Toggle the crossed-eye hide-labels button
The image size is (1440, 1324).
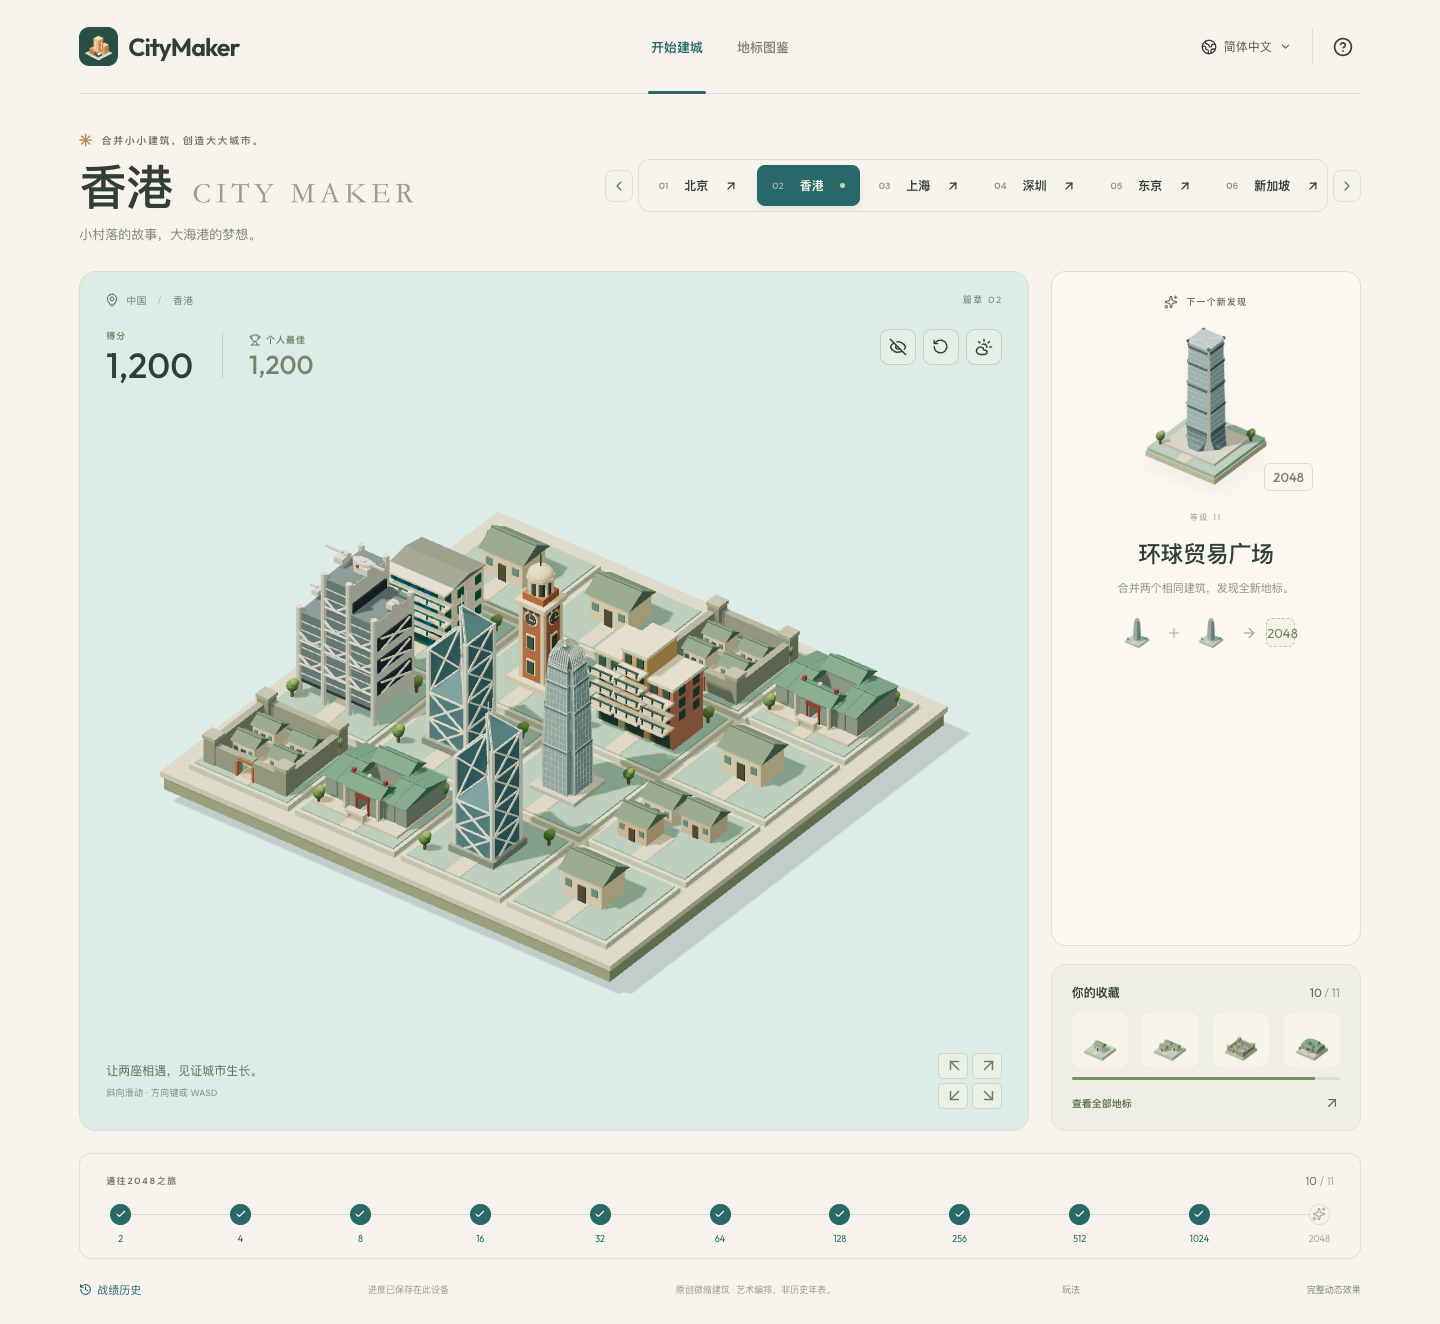(x=898, y=347)
